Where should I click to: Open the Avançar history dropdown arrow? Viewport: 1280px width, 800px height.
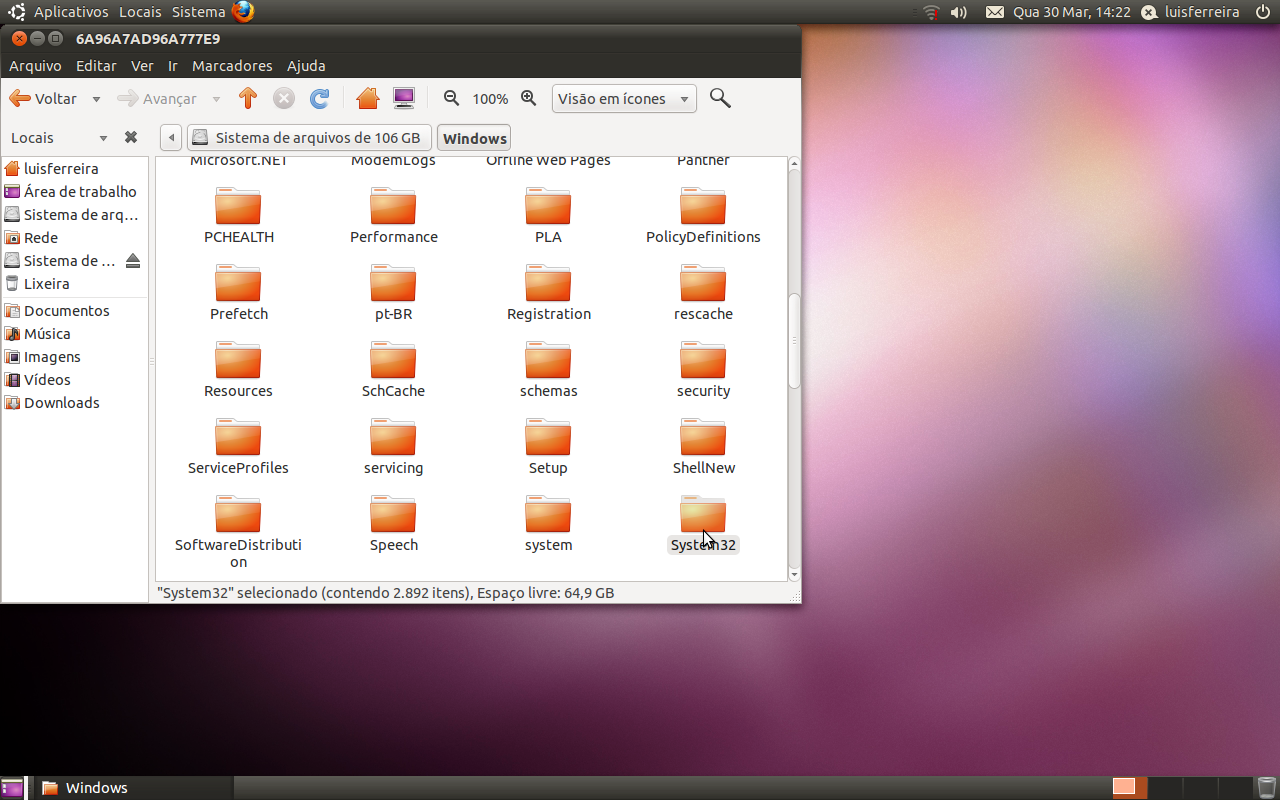click(x=217, y=99)
